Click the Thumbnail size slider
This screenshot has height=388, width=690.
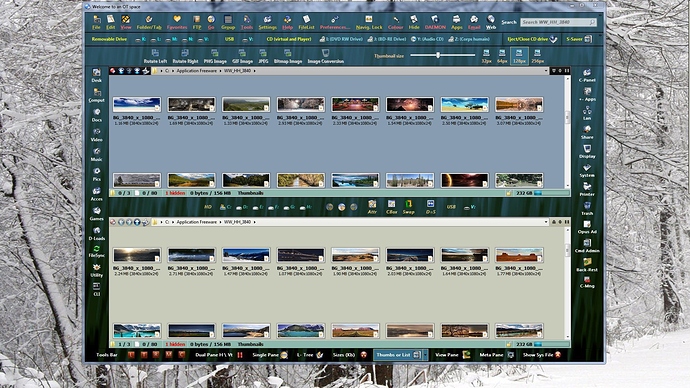[442, 55]
